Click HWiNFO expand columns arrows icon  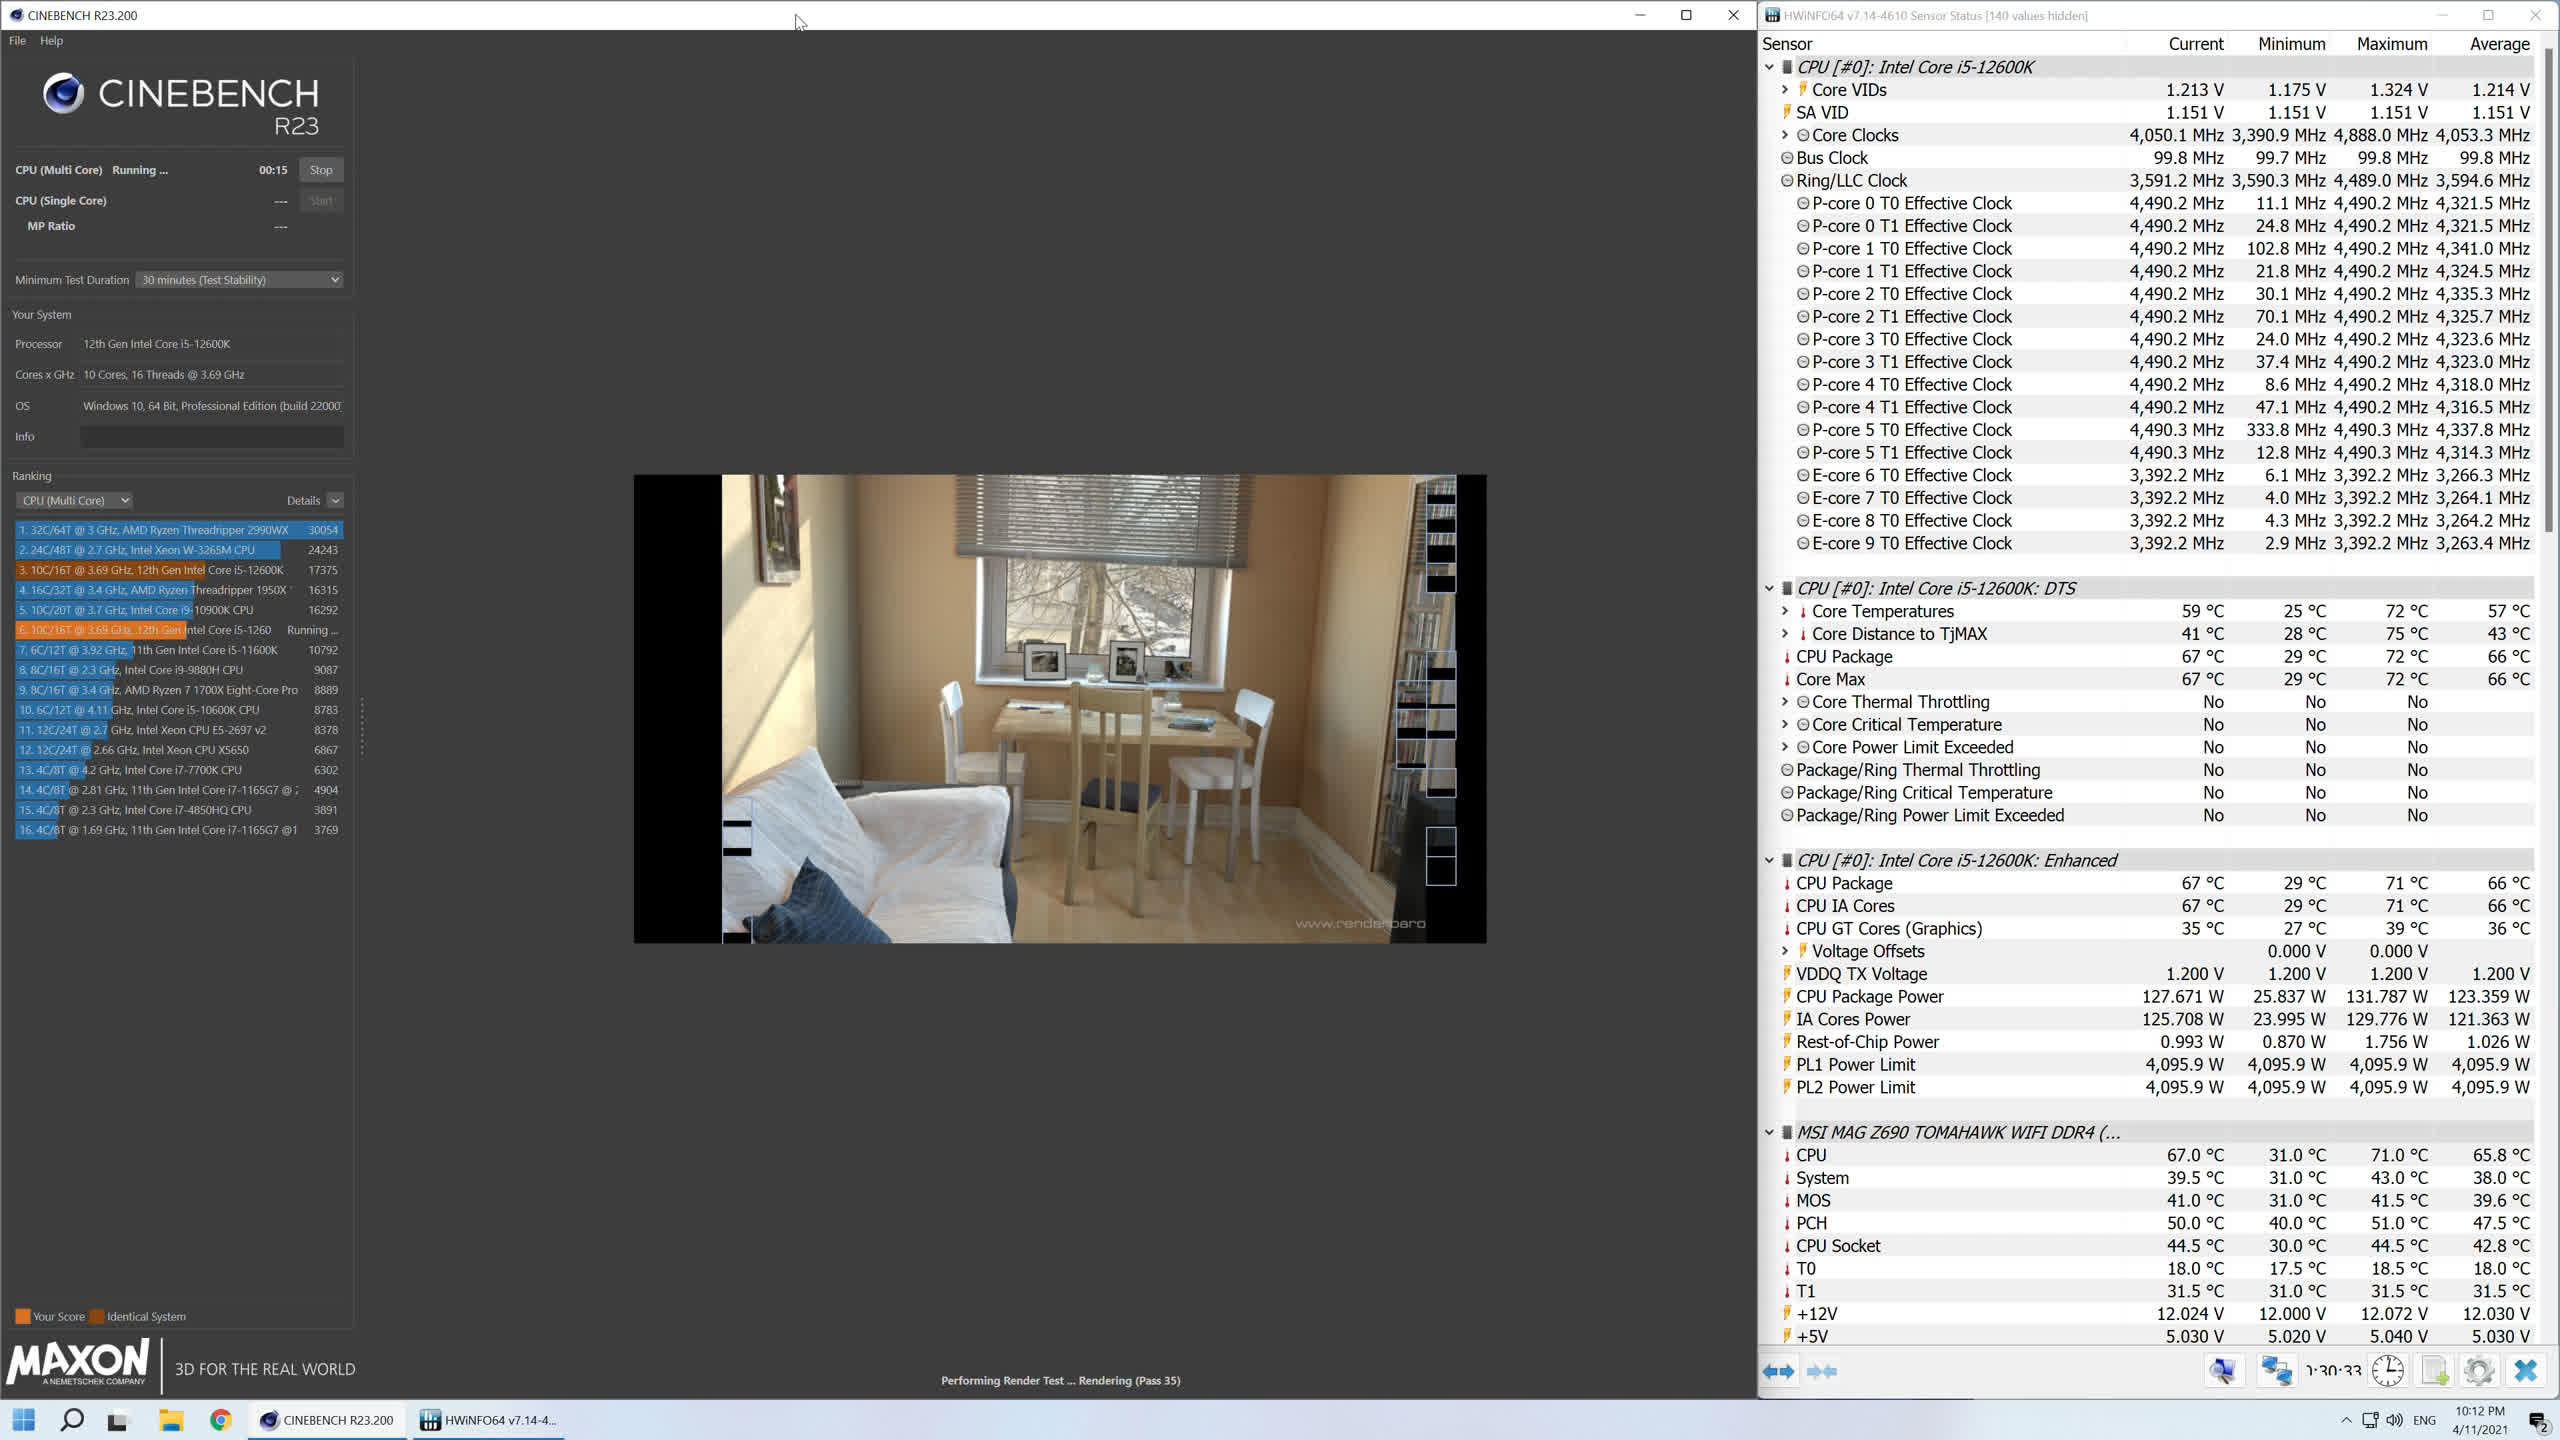[1778, 1371]
